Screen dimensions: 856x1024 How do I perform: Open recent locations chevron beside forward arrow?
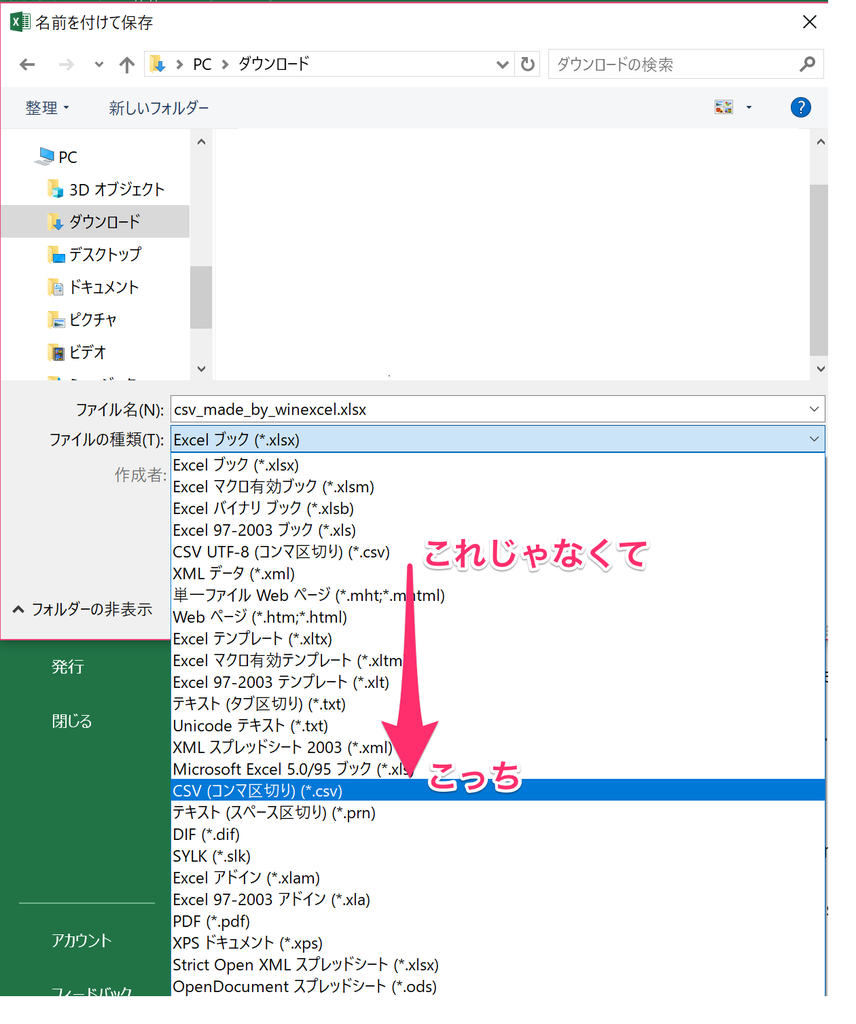point(99,65)
